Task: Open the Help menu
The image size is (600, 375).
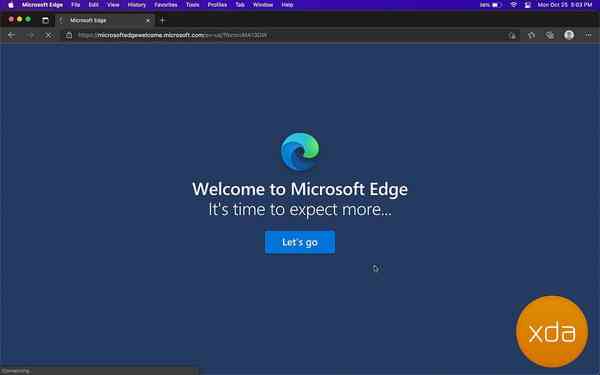Action: (x=287, y=5)
